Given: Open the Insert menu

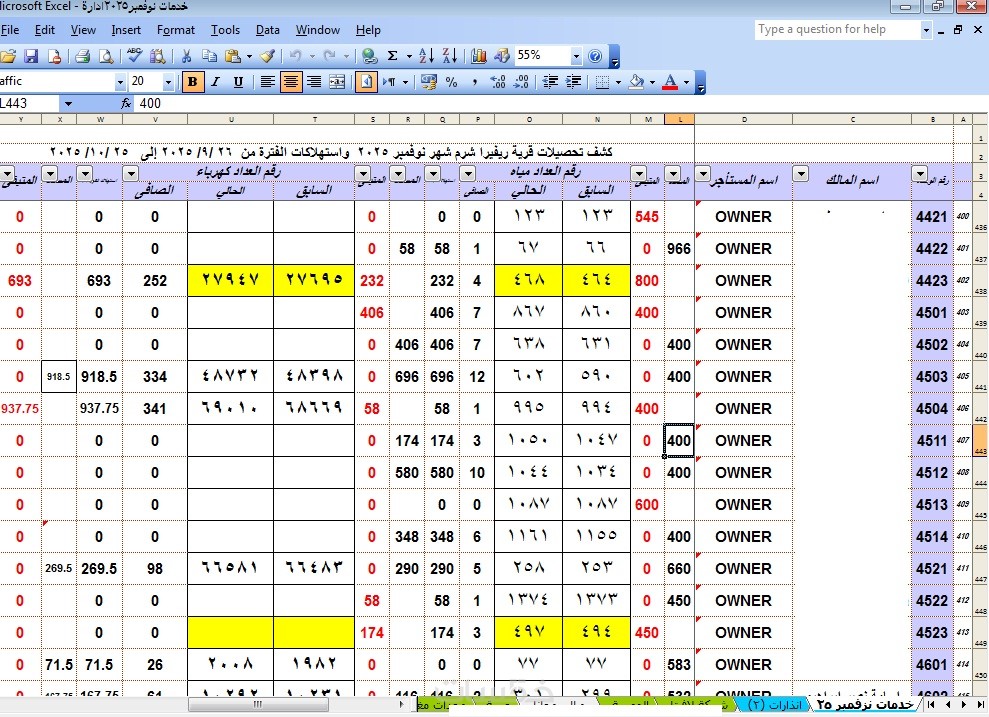Looking at the screenshot, I should click(126, 30).
